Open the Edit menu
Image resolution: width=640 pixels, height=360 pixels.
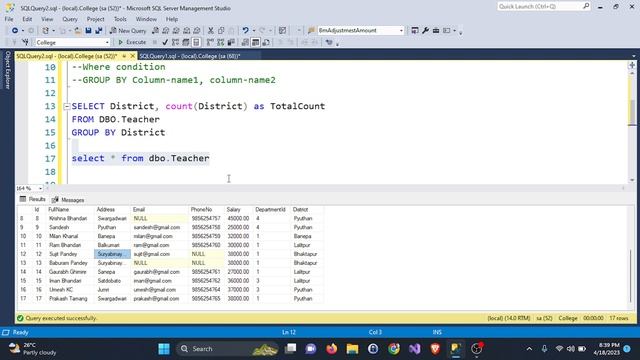27,19
